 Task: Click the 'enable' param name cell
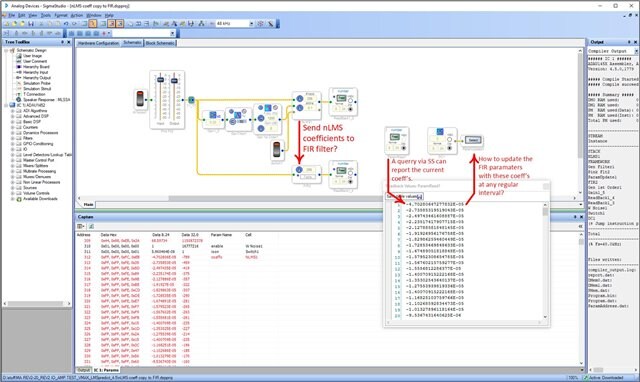pyautogui.click(x=217, y=246)
